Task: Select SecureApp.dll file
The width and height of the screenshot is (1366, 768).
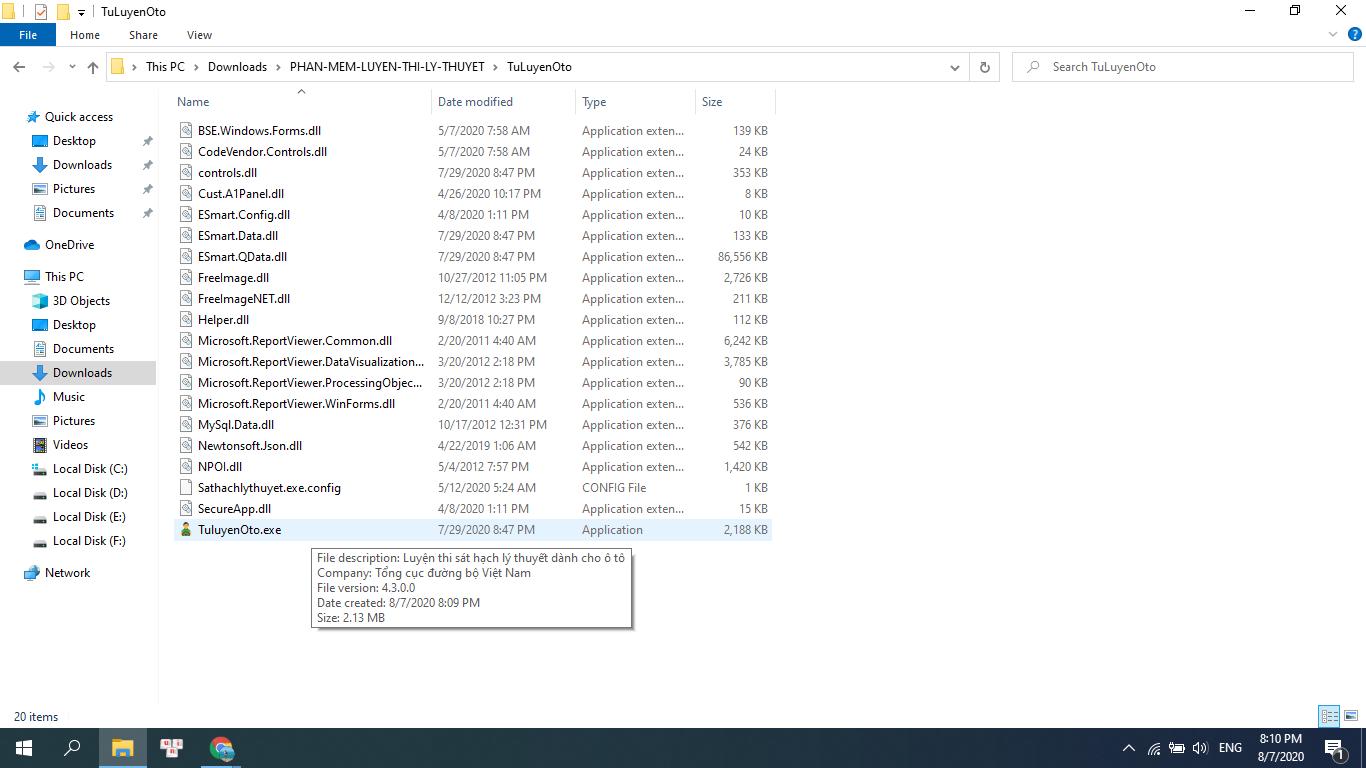Action: [x=234, y=509]
